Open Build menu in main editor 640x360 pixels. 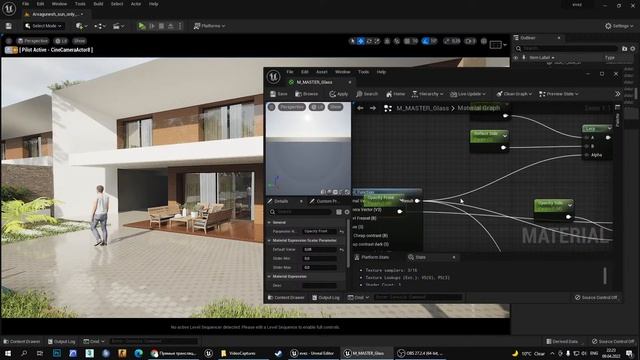coord(98,4)
